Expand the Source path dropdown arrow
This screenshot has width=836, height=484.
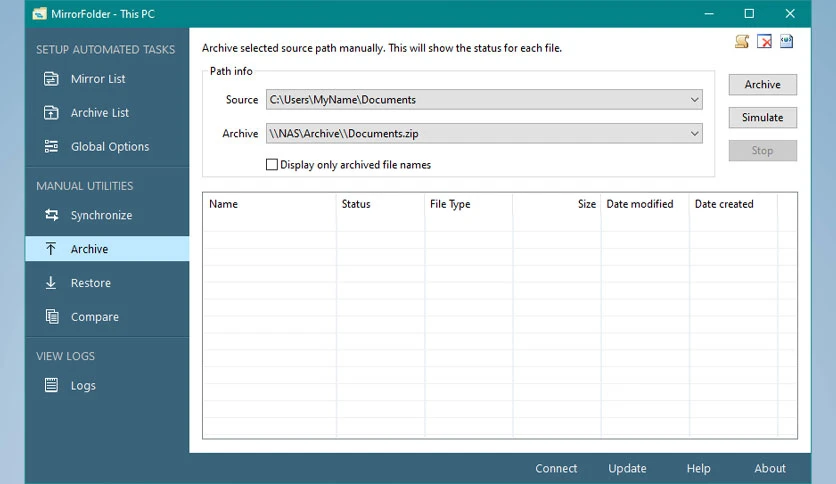(x=694, y=100)
